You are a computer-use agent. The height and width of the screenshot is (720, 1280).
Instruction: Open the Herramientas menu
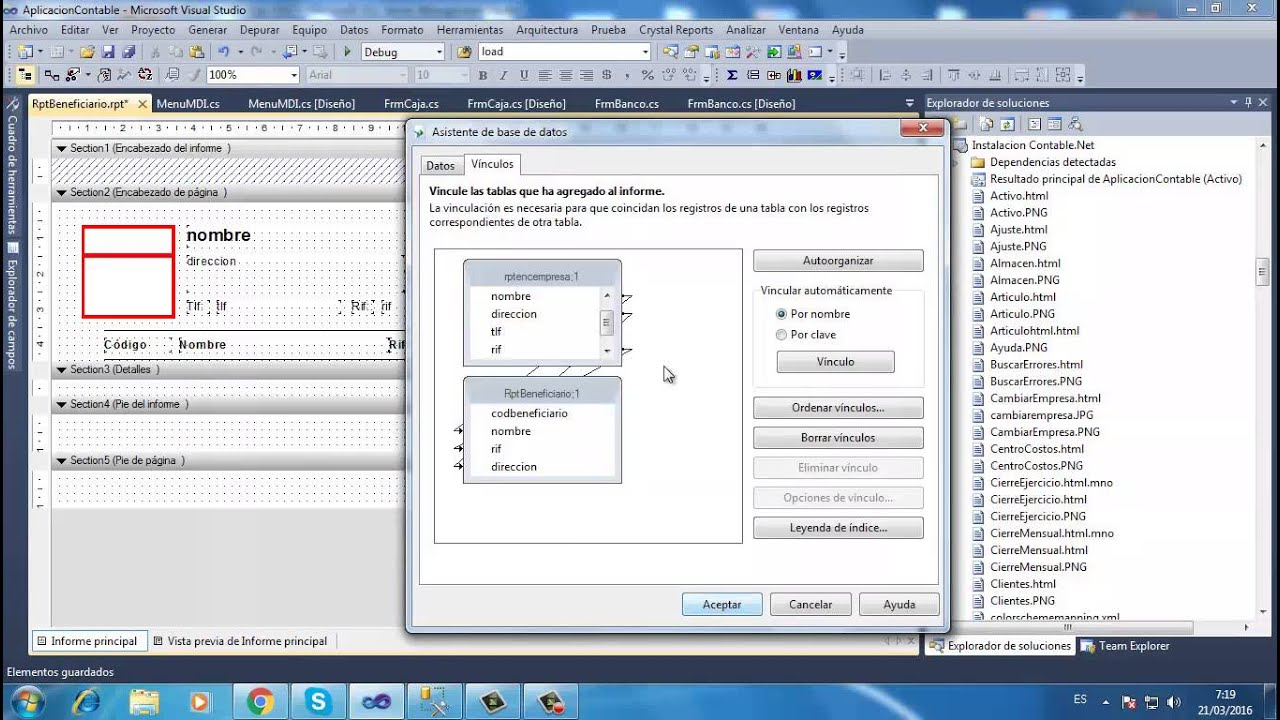(470, 30)
